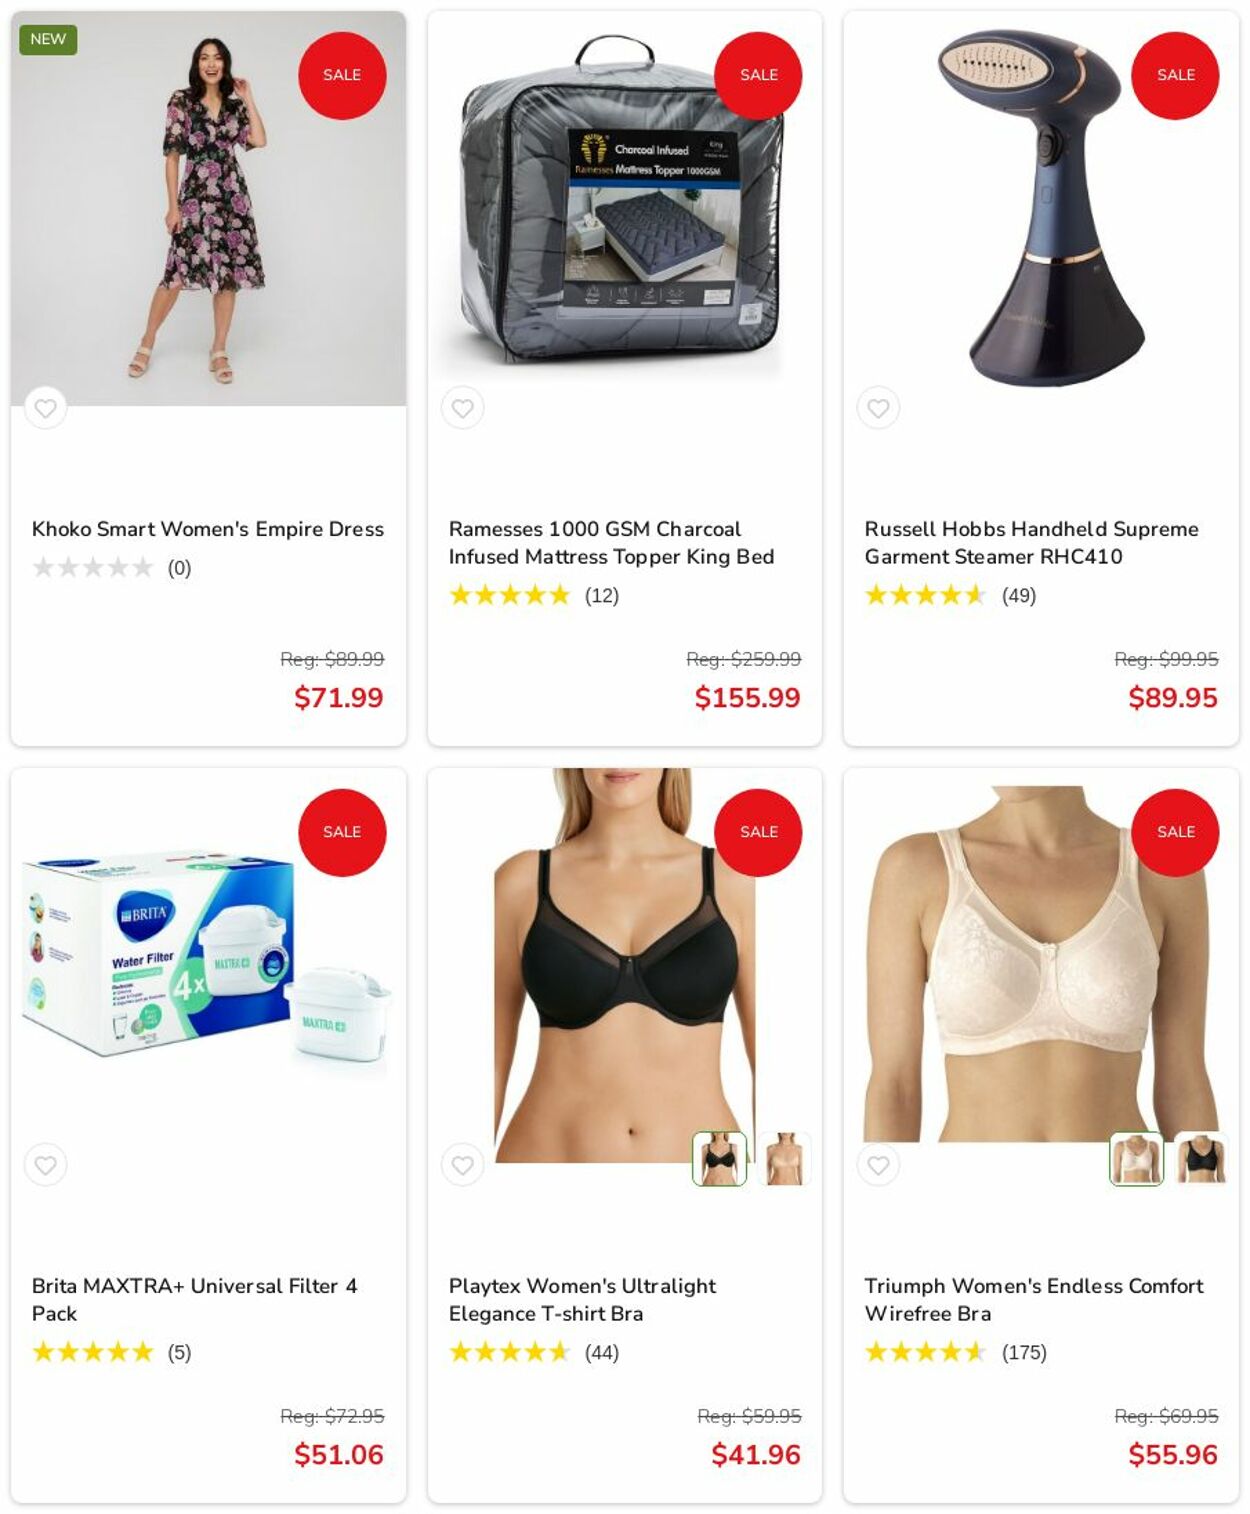This screenshot has width=1250, height=1514.
Task: Add Khoko Empire Dress to wishlist
Action: coord(45,408)
